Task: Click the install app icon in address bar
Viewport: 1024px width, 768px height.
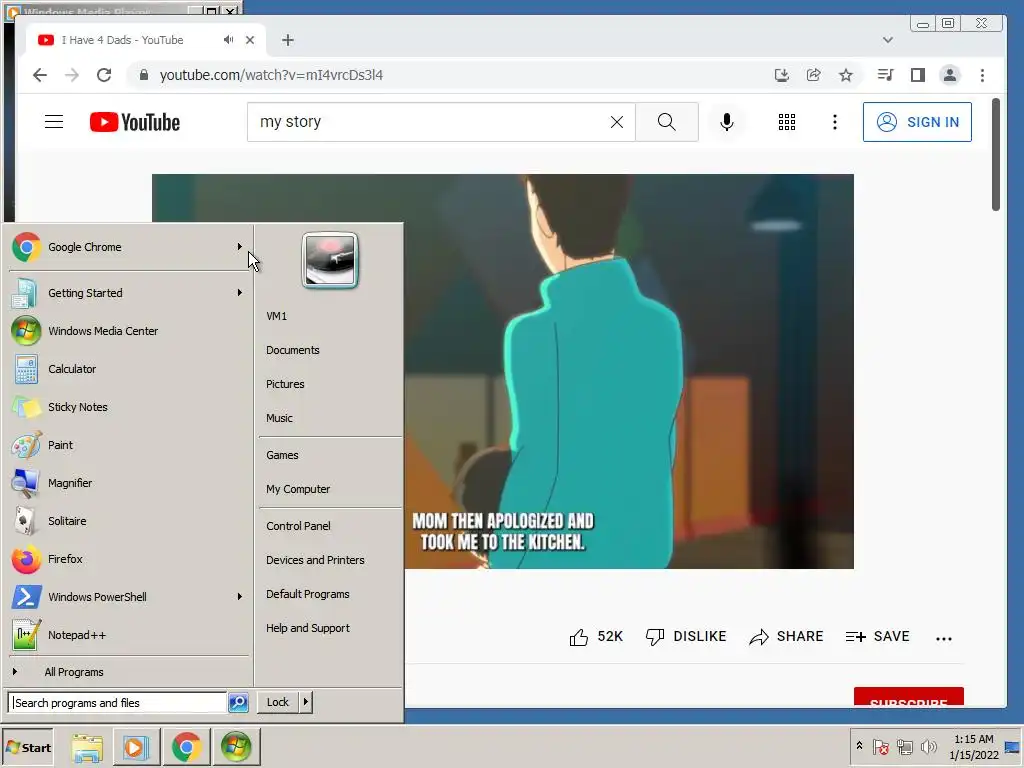Action: [782, 75]
